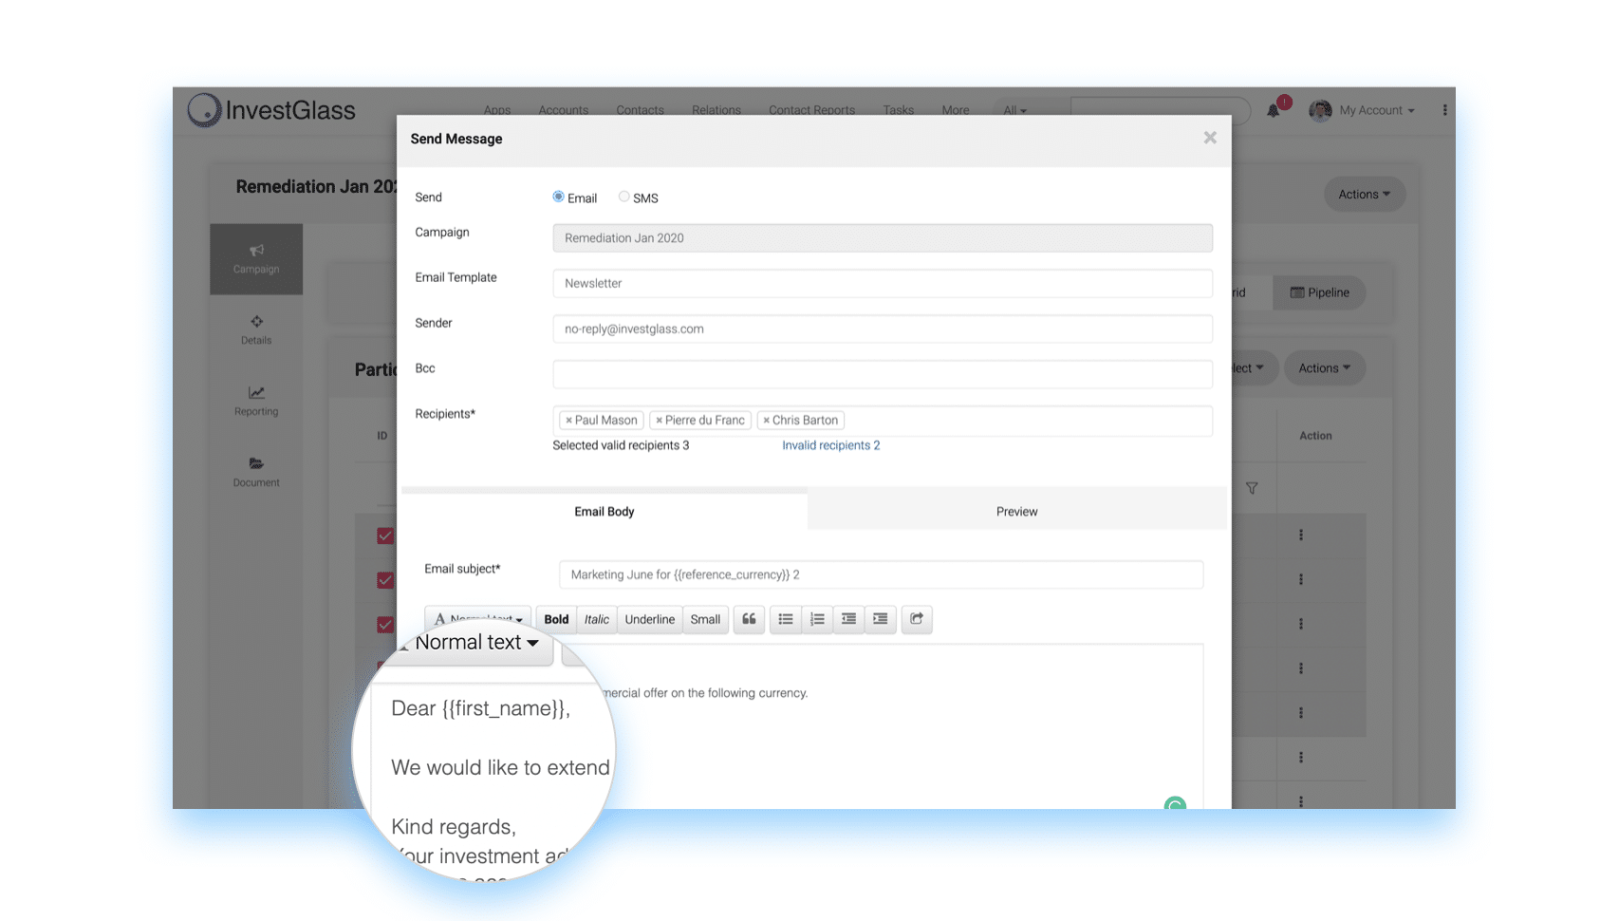Click the filter funnel icon
The width and height of the screenshot is (1600, 921).
tap(1252, 488)
